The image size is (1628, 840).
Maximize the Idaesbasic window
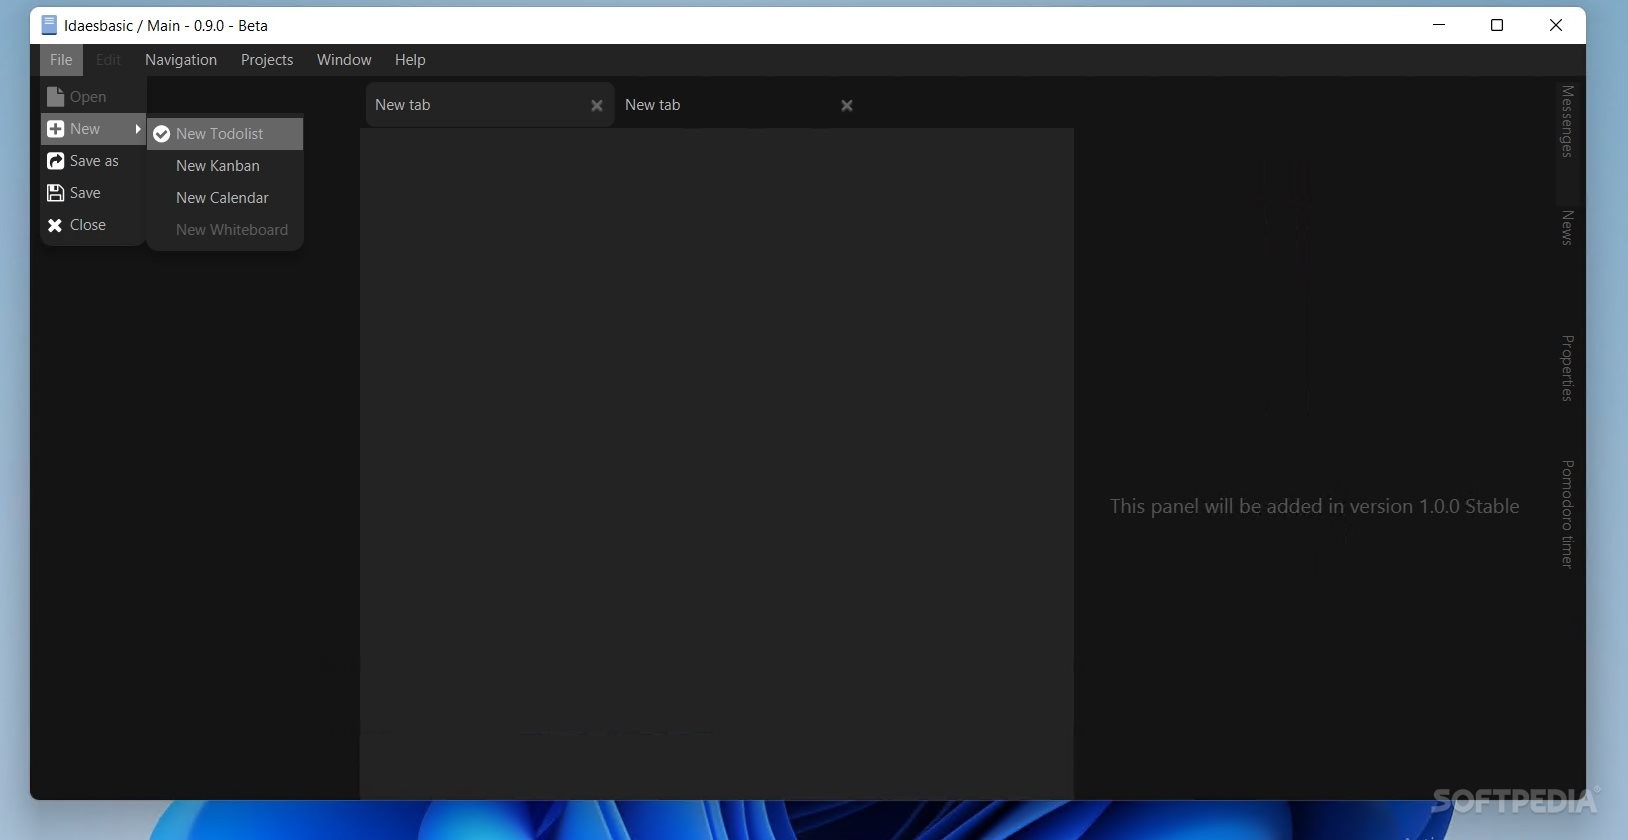pos(1497,25)
